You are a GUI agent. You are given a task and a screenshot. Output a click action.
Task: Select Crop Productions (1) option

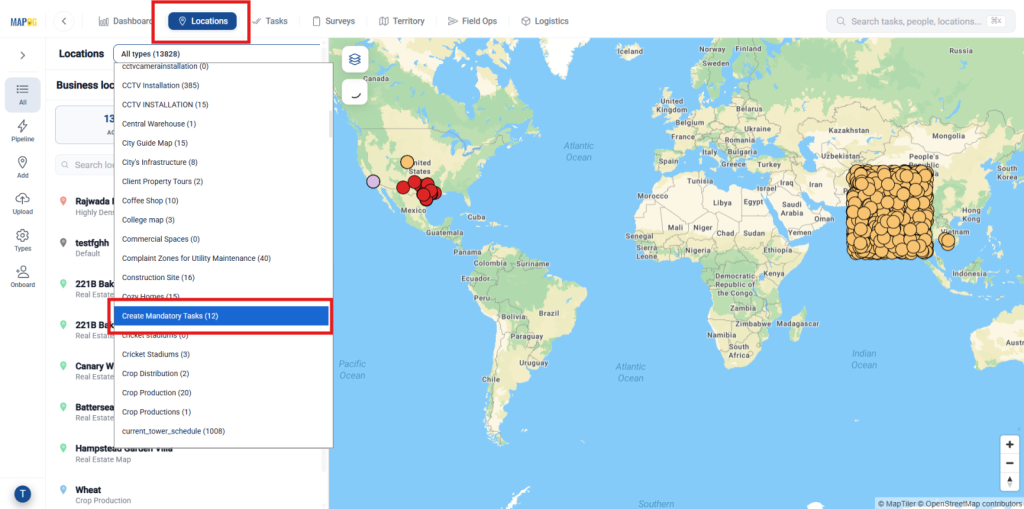click(223, 412)
